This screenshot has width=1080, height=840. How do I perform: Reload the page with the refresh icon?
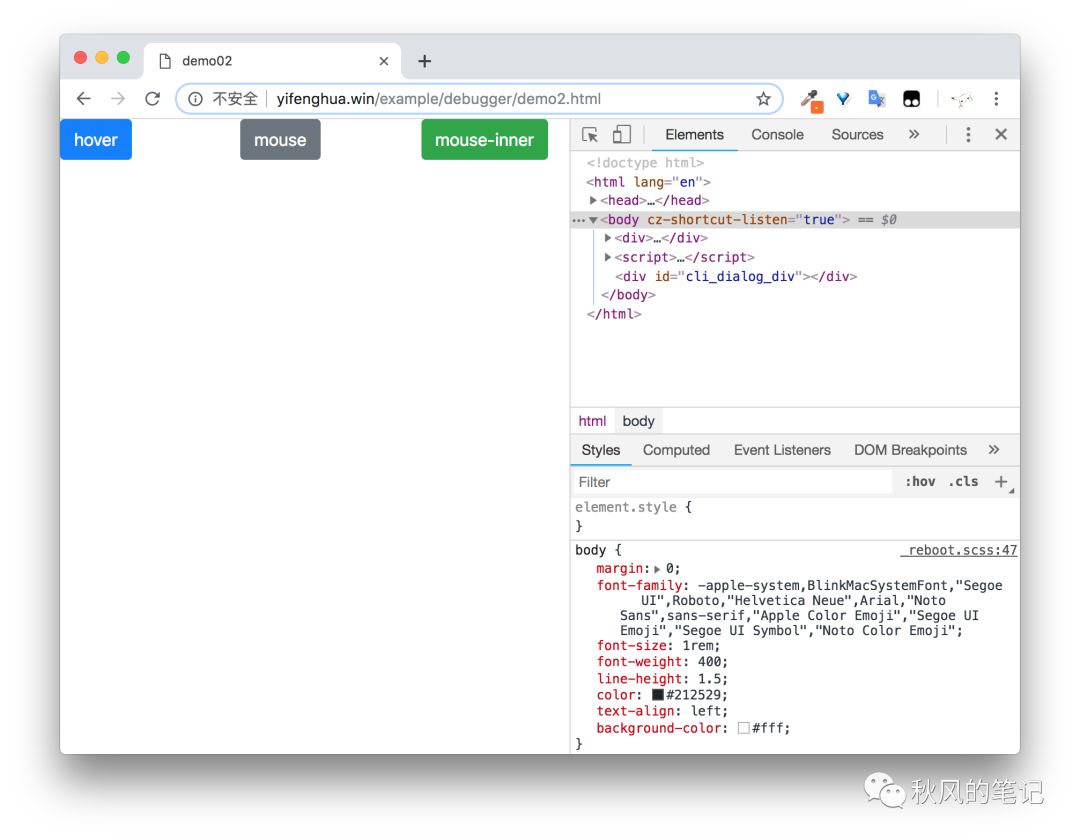click(152, 98)
